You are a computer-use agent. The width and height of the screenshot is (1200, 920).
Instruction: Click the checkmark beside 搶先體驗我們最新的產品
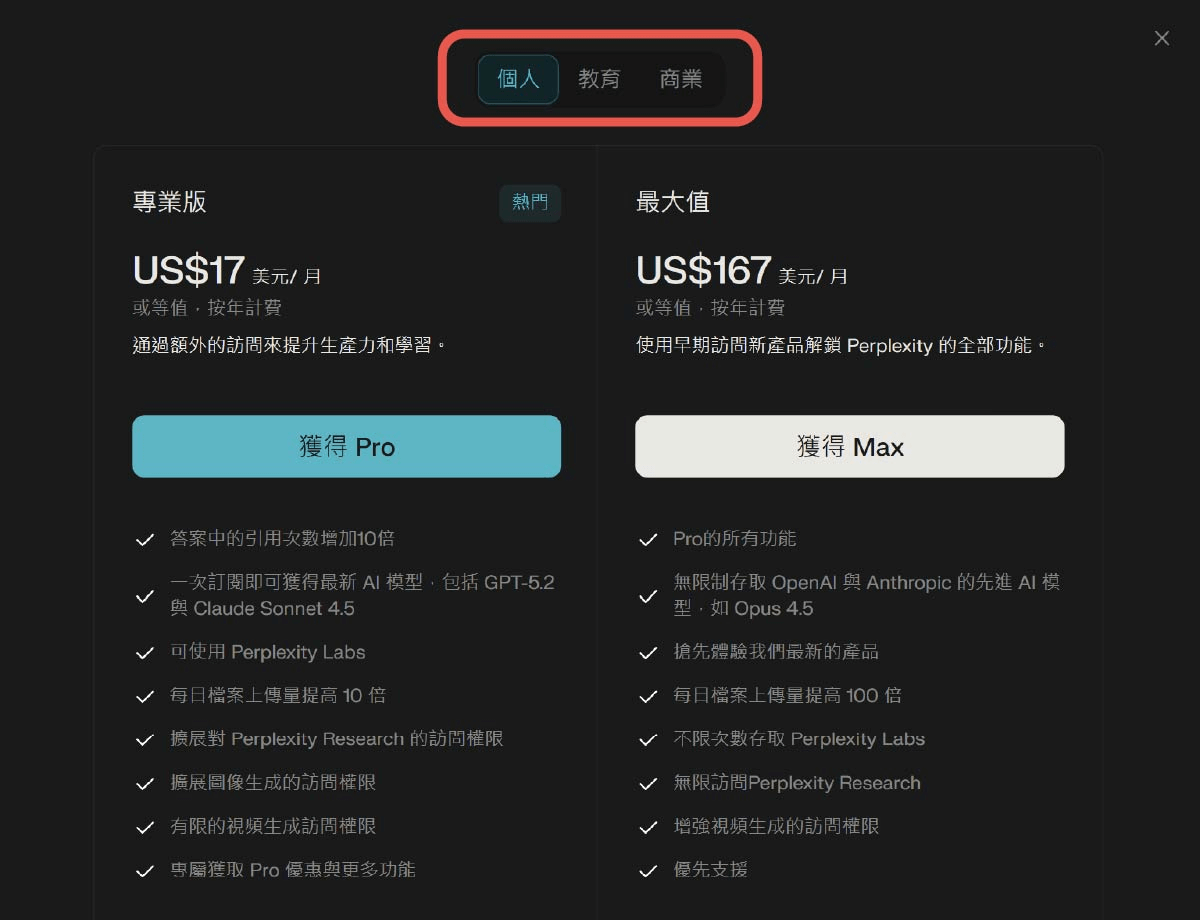[x=648, y=652]
